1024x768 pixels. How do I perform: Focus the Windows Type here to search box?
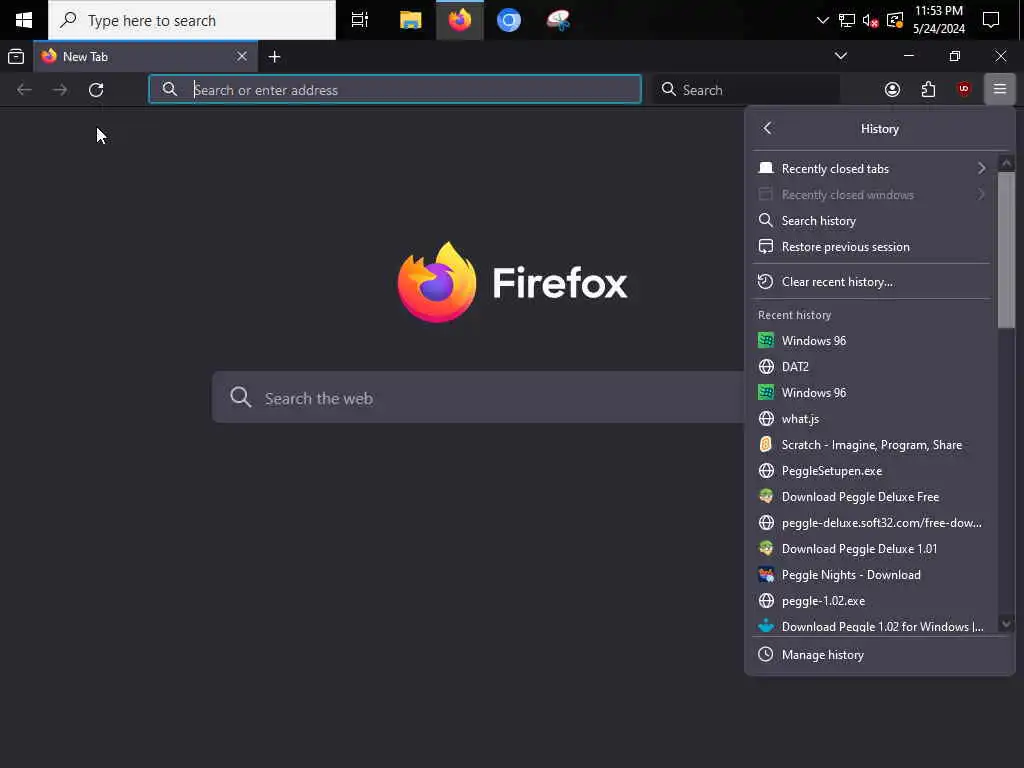192,20
